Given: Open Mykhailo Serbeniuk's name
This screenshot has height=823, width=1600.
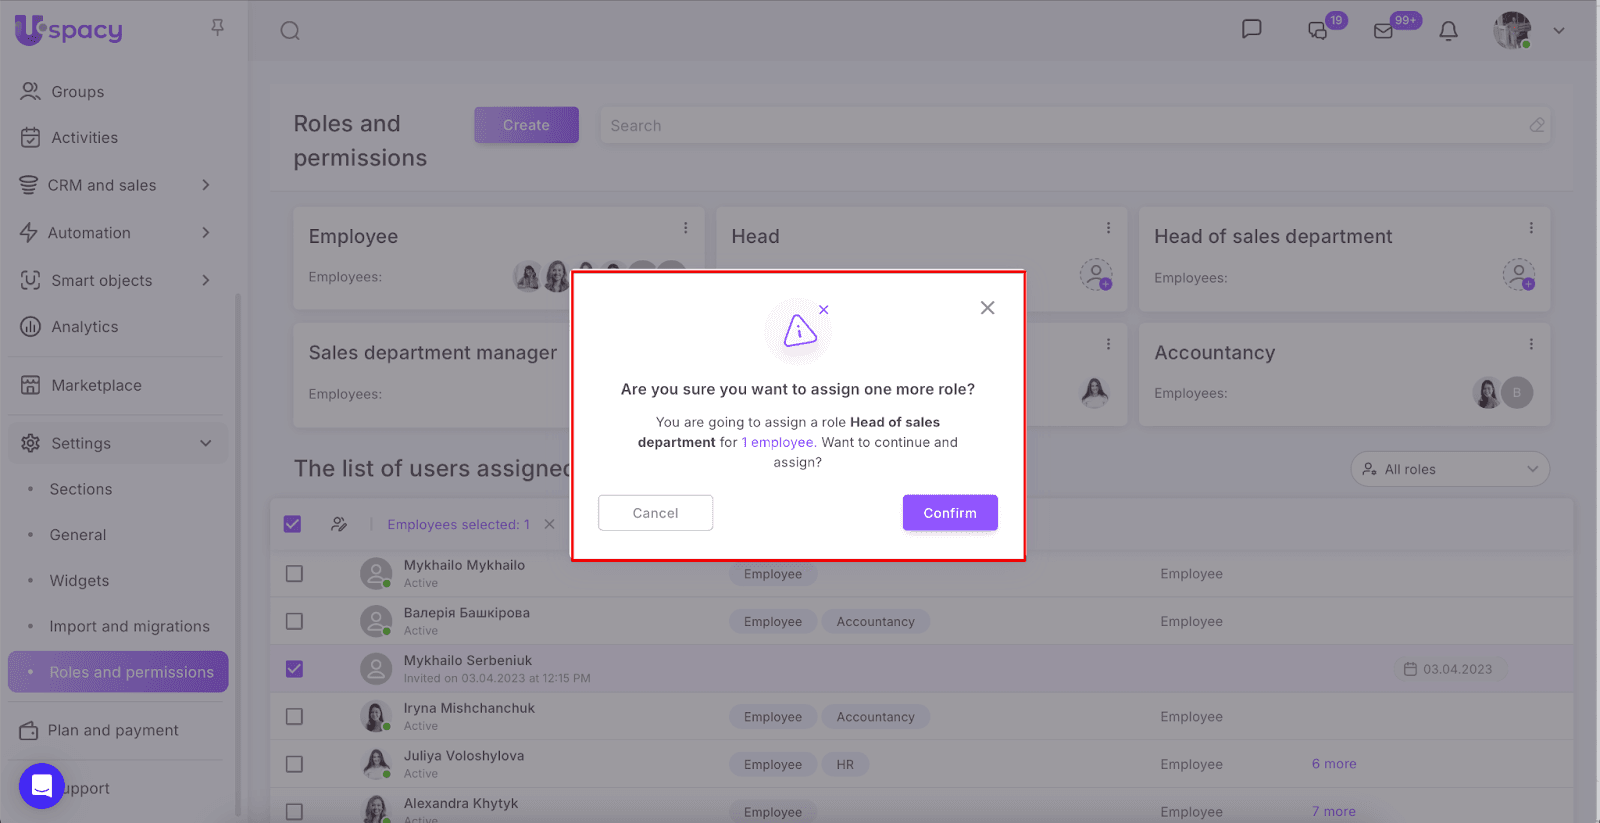Looking at the screenshot, I should (468, 661).
